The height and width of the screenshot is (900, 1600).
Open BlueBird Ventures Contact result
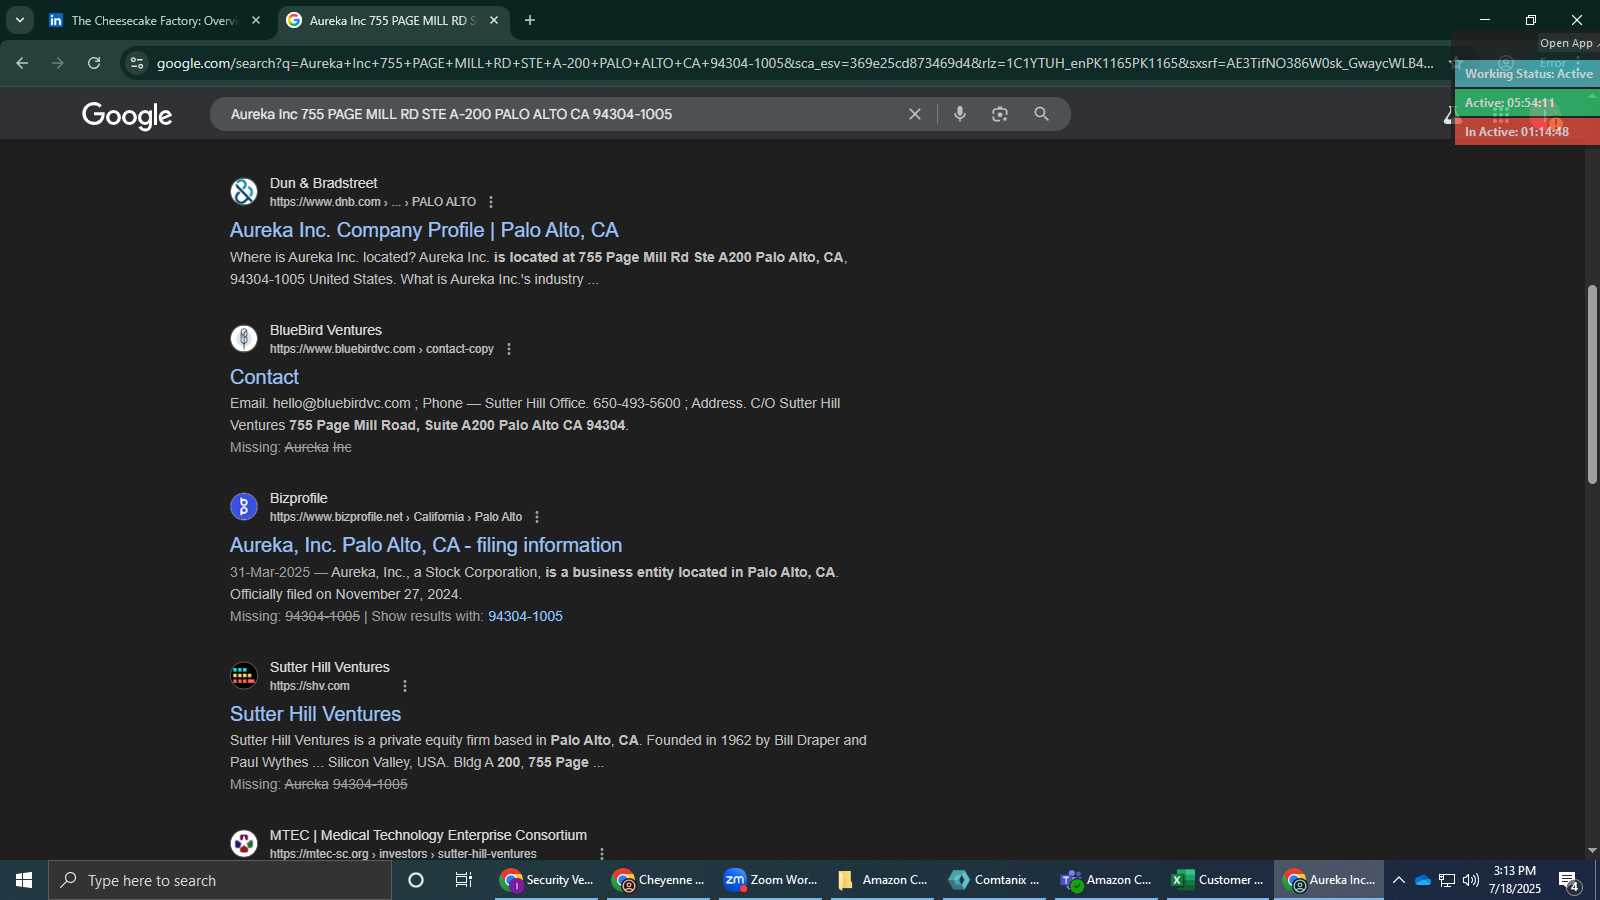[264, 377]
